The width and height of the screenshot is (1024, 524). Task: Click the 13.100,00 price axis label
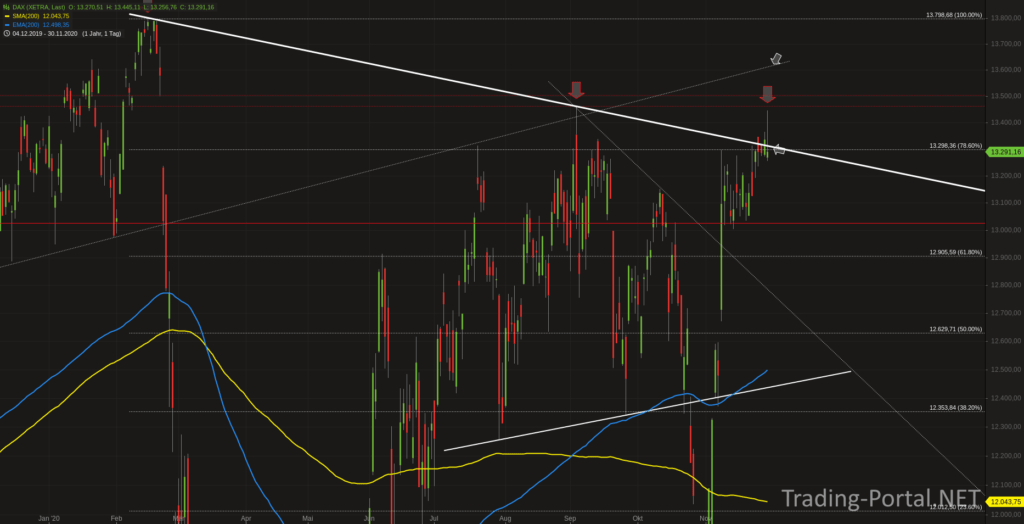[1006, 203]
